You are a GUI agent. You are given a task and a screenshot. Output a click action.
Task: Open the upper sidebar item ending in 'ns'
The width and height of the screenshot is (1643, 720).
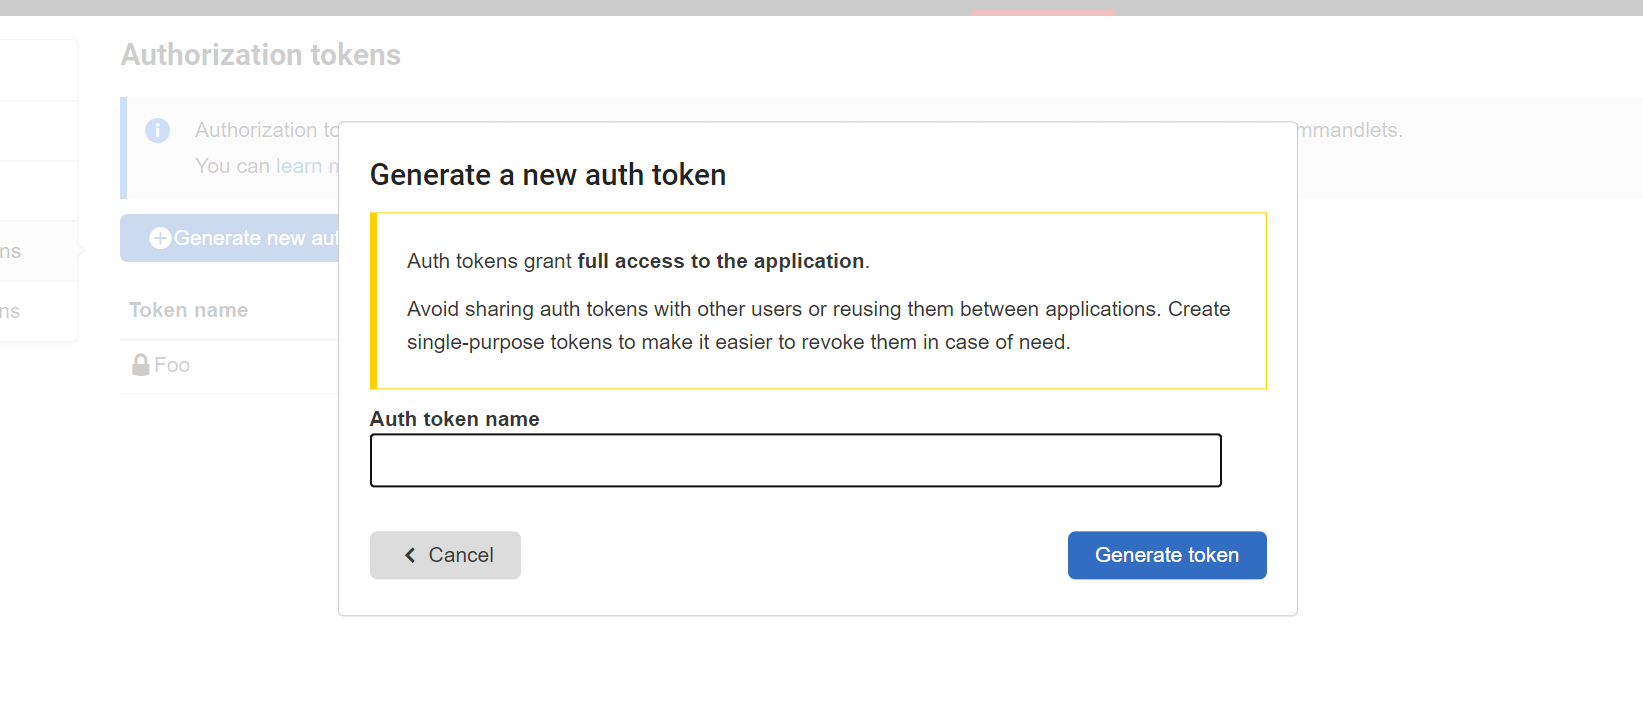[12, 251]
